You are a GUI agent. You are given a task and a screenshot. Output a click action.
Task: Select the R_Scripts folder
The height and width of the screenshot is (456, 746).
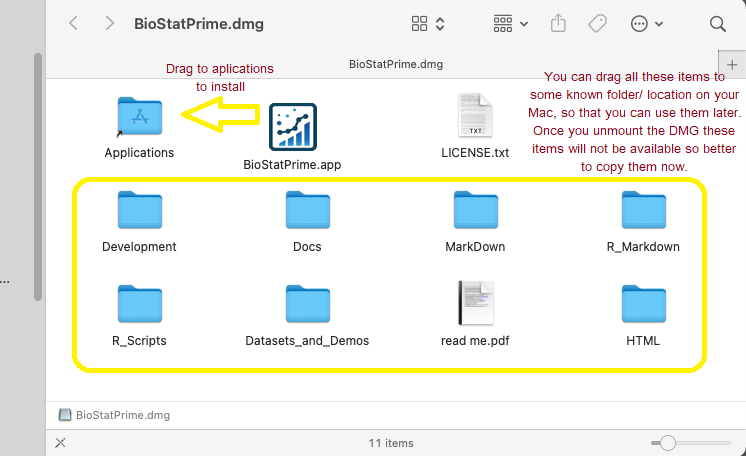139,305
